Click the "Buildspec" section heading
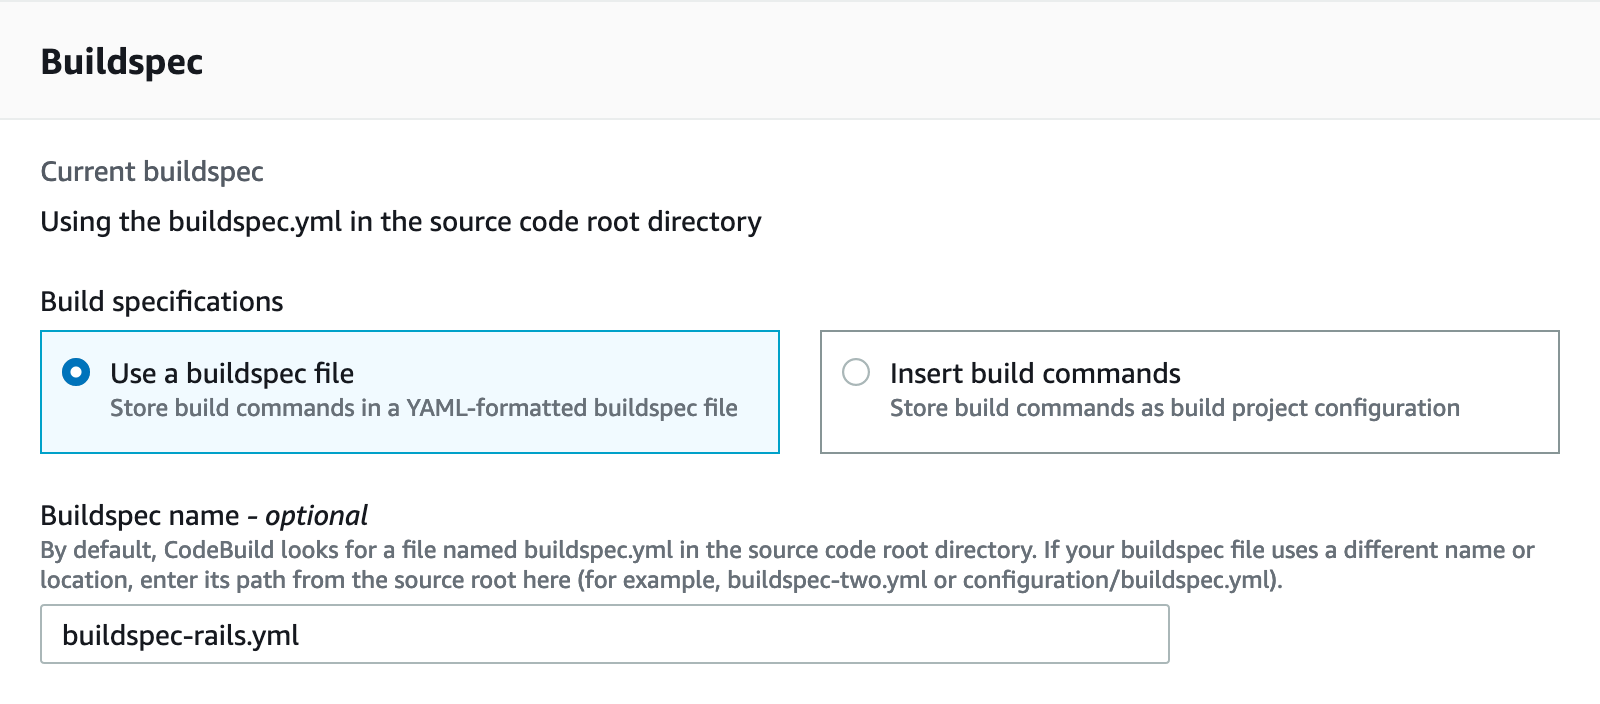Viewport: 1600px width, 704px height. coord(122,62)
